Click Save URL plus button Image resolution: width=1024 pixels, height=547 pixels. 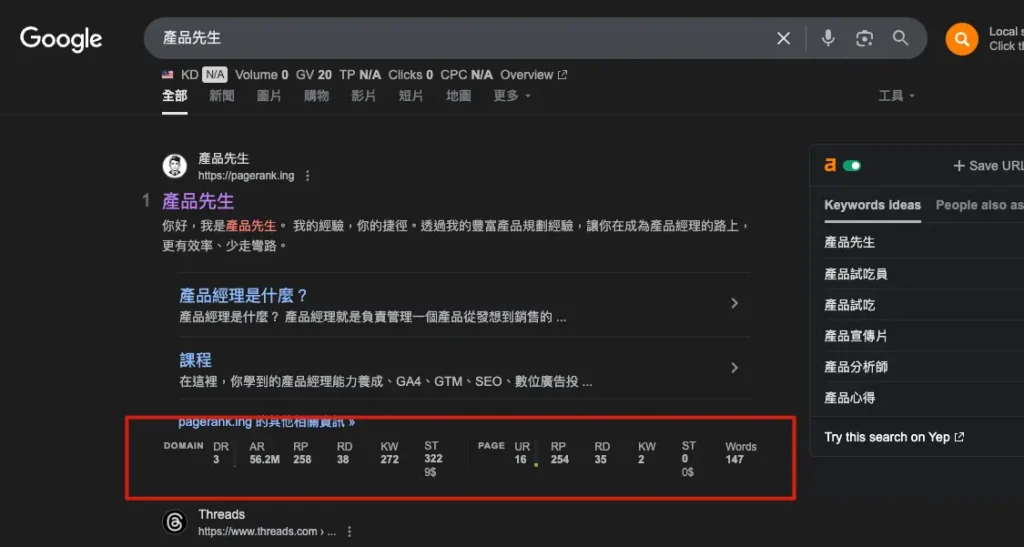point(987,166)
